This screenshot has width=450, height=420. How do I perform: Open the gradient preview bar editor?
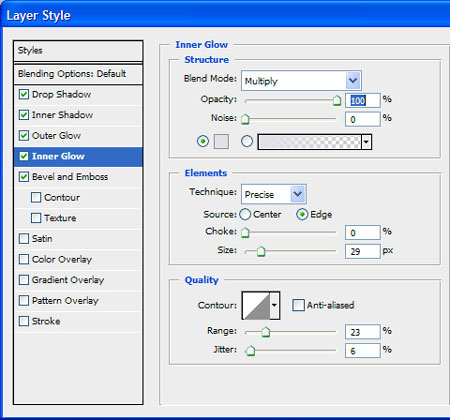pyautogui.click(x=309, y=142)
